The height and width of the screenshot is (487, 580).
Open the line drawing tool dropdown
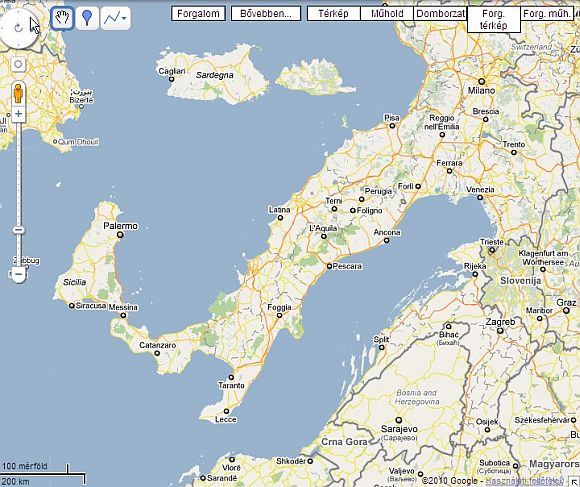pos(115,18)
